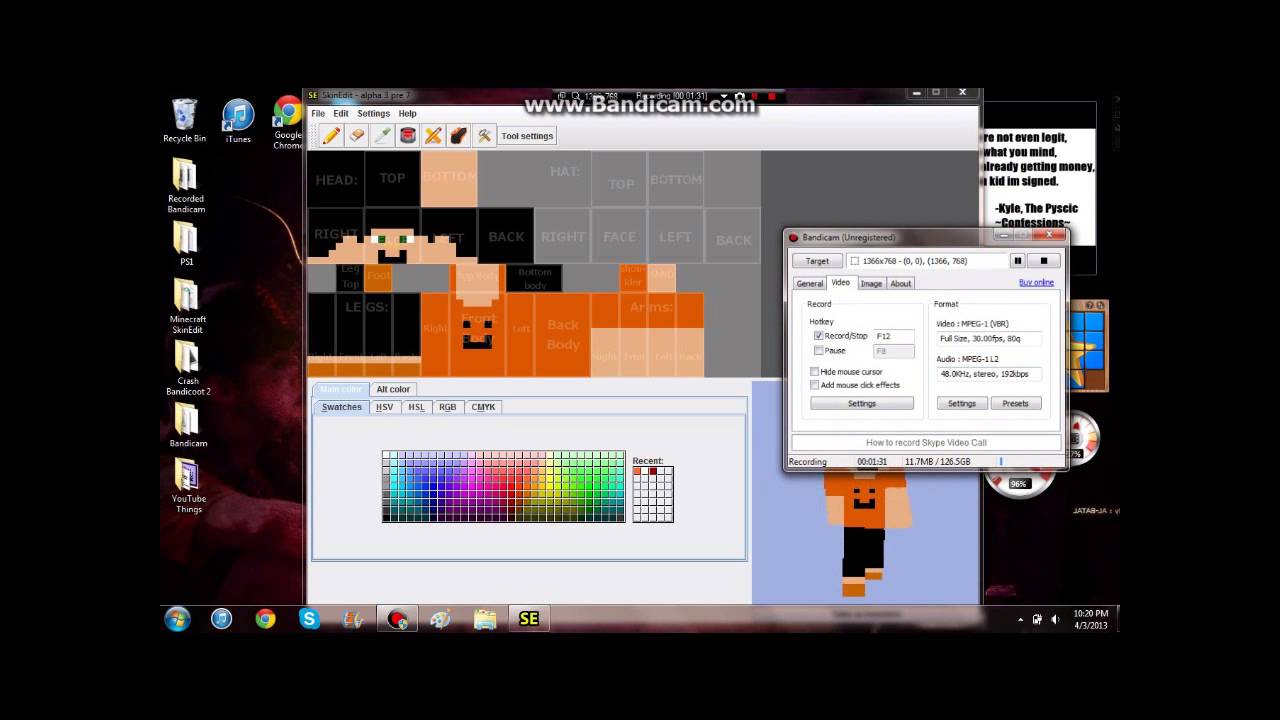The width and height of the screenshot is (1280, 720).
Task: Click the Target button in Bandicam
Action: (x=817, y=261)
